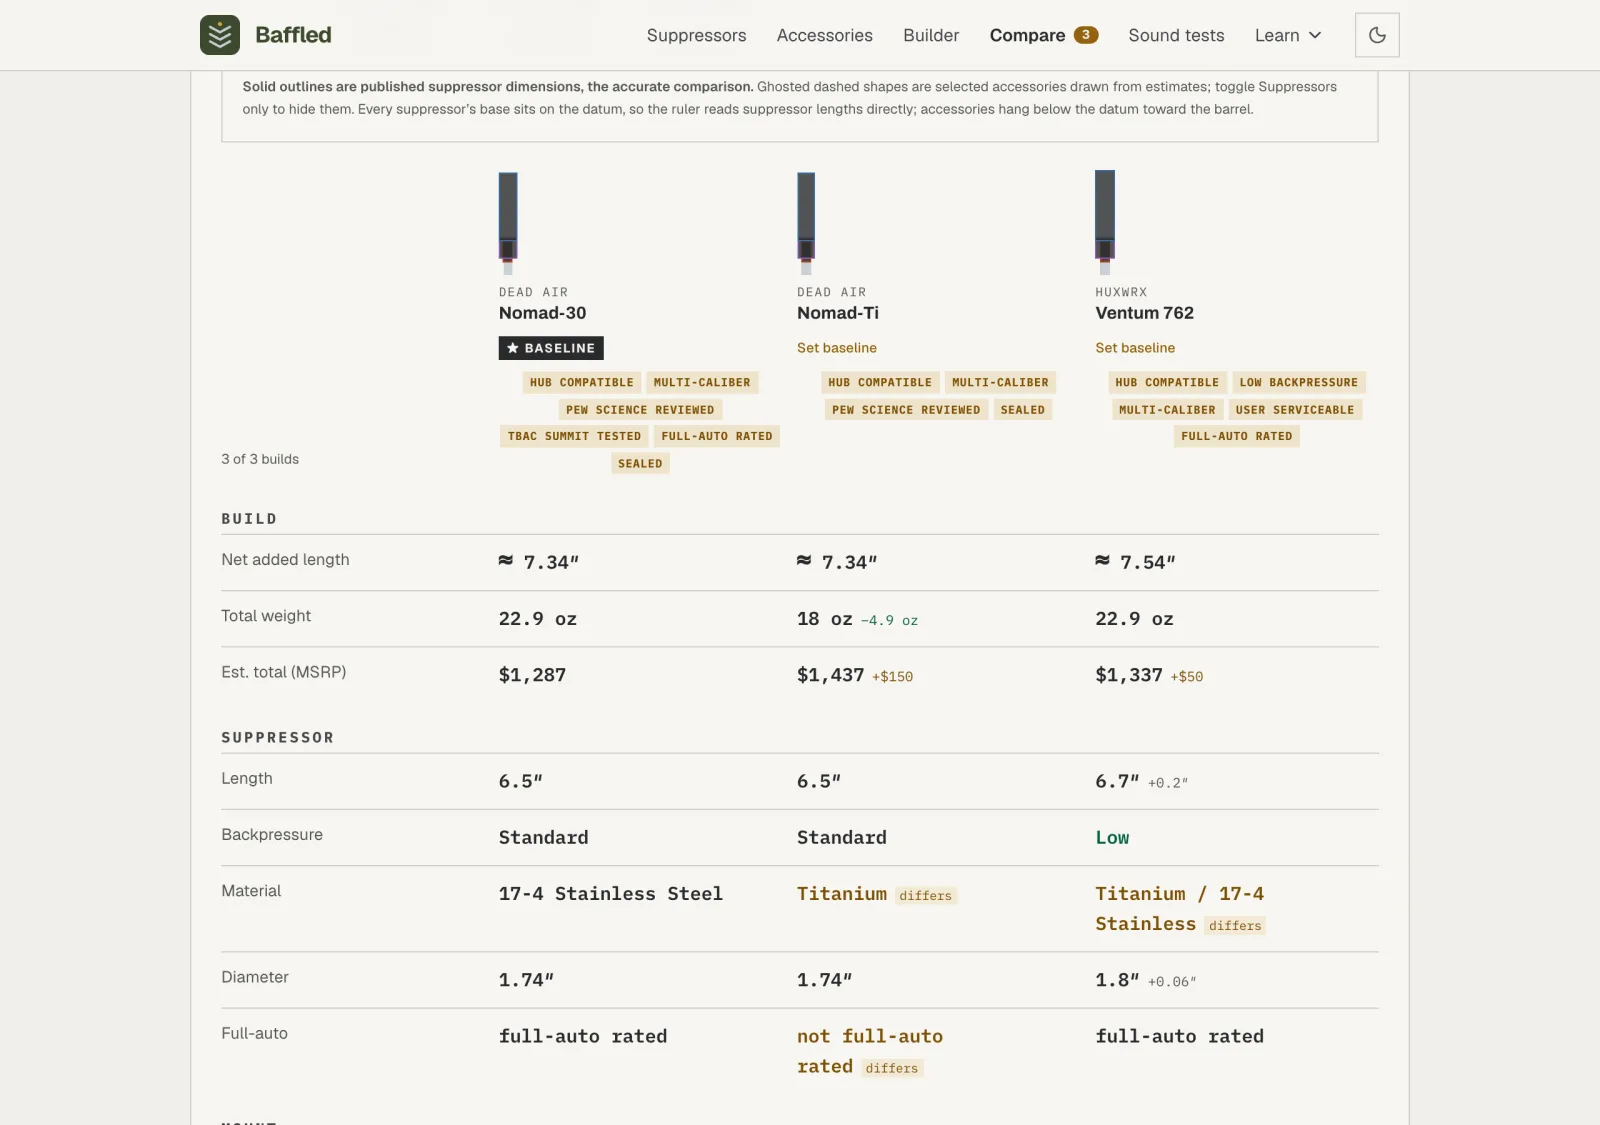The height and width of the screenshot is (1125, 1600).
Task: Click HUB COMPATIBLE tag under Nomad-30
Action: [581, 383]
